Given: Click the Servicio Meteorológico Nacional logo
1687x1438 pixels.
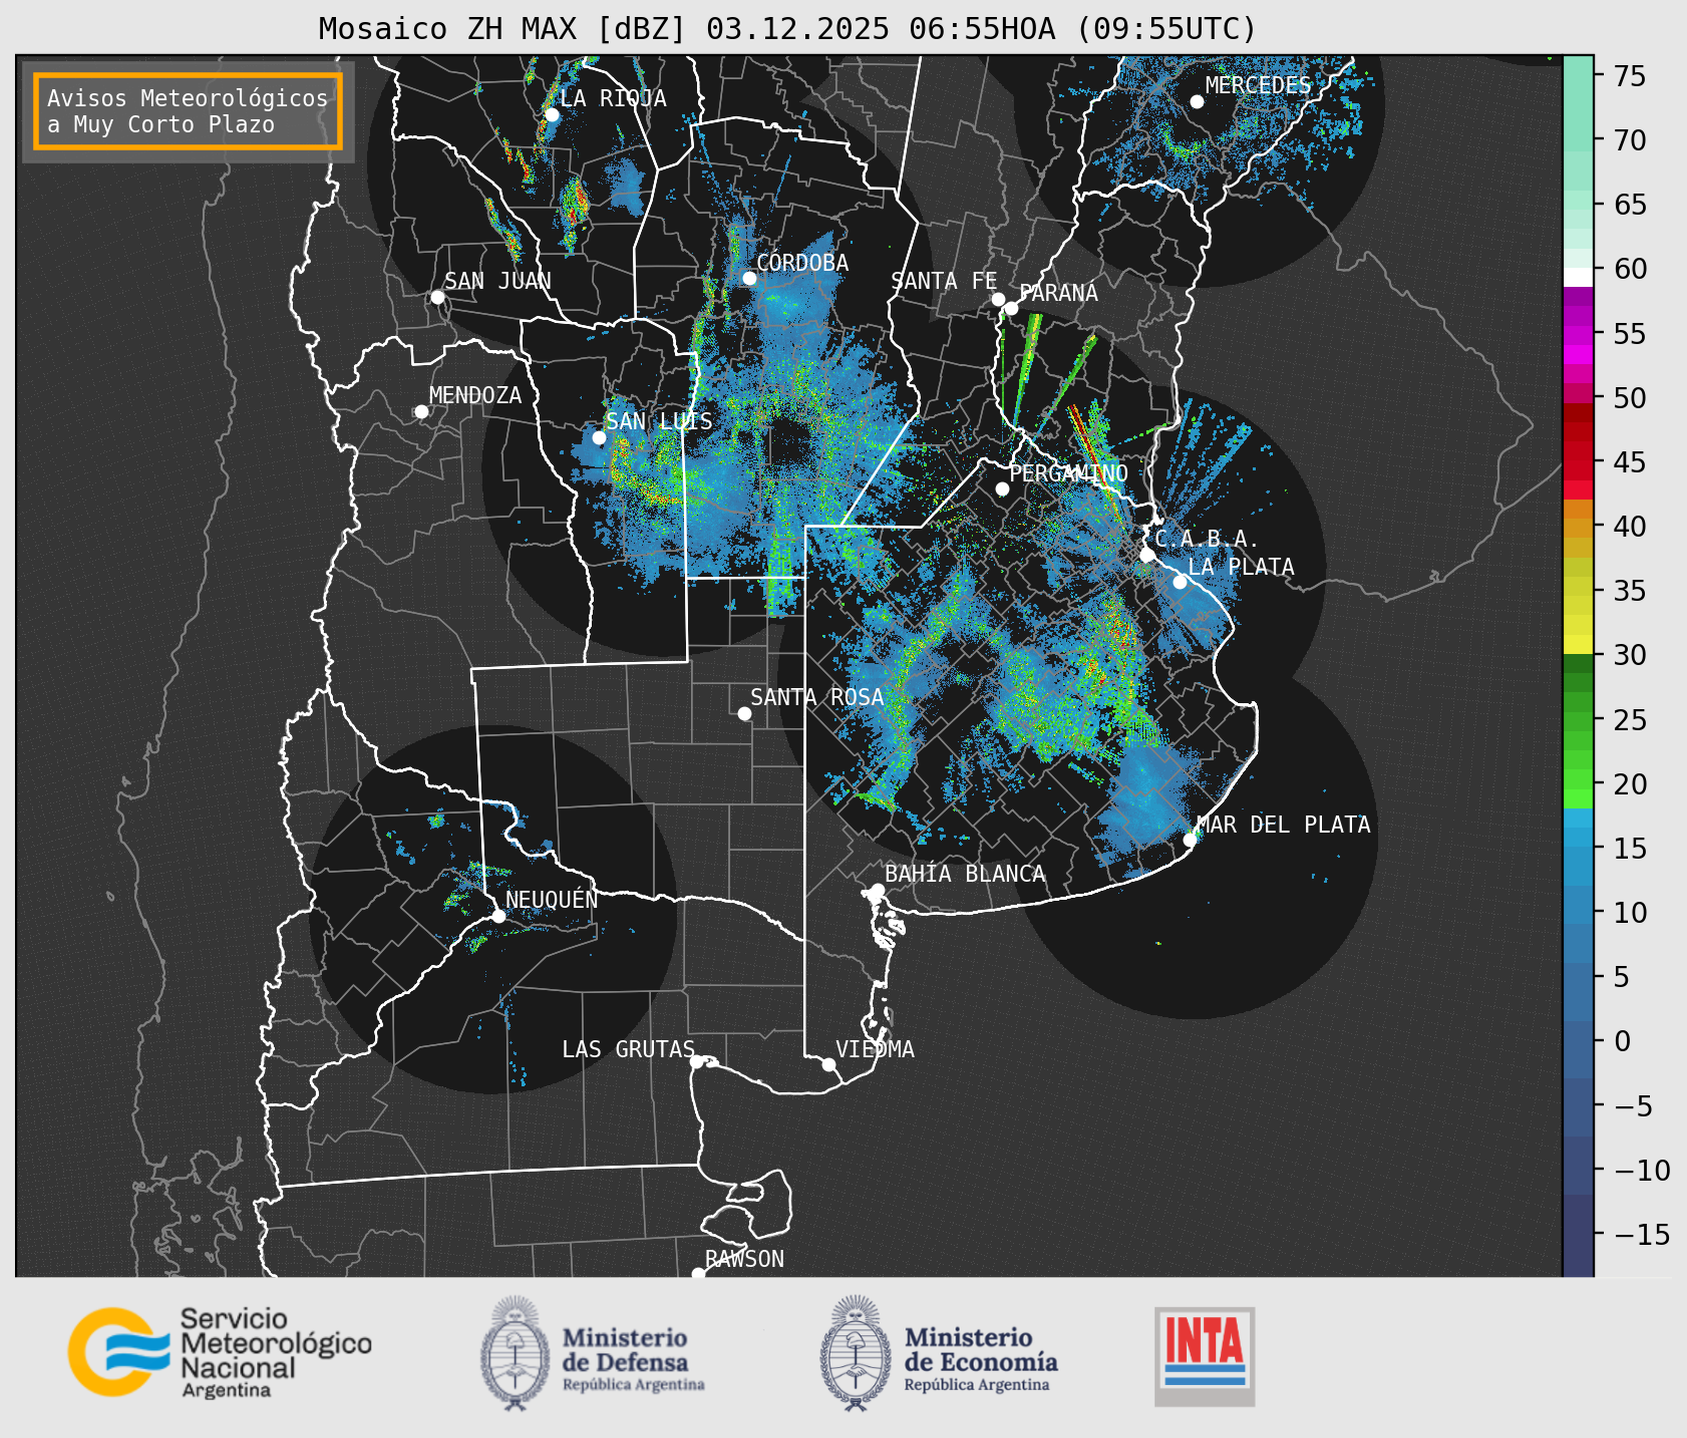Looking at the screenshot, I should (220, 1352).
